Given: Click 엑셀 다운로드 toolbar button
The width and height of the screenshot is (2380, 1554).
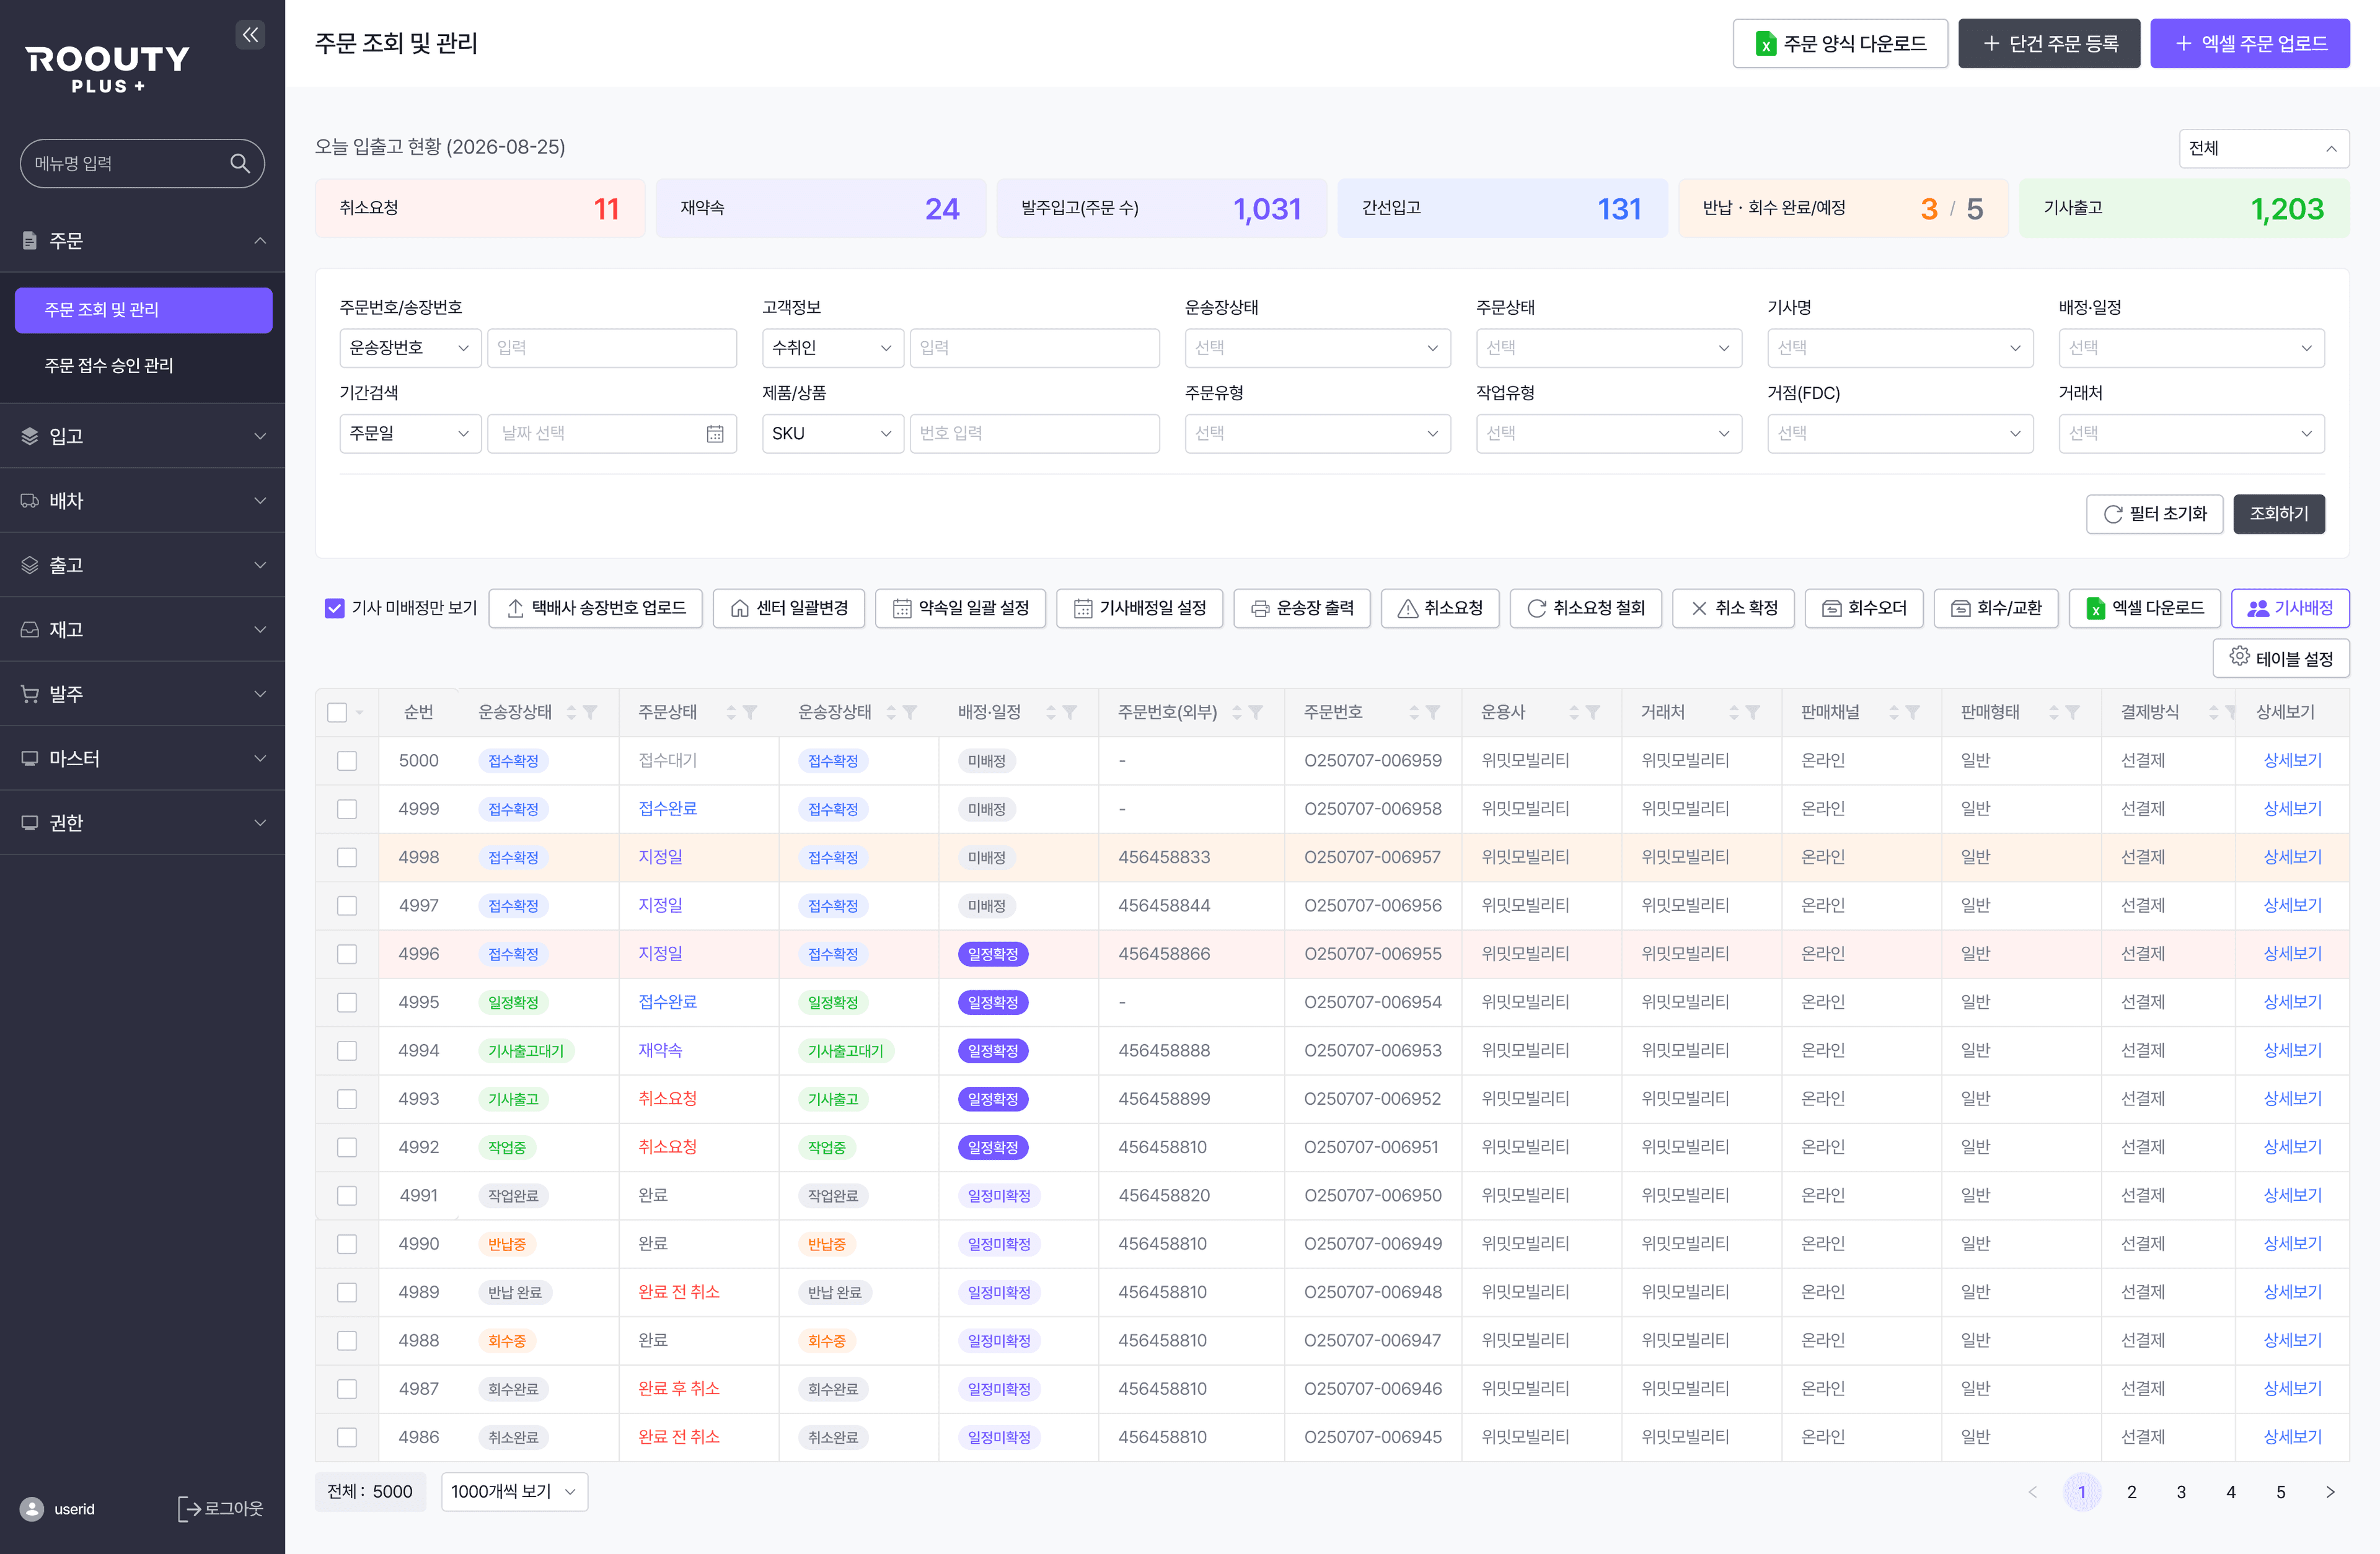Looking at the screenshot, I should (2144, 608).
